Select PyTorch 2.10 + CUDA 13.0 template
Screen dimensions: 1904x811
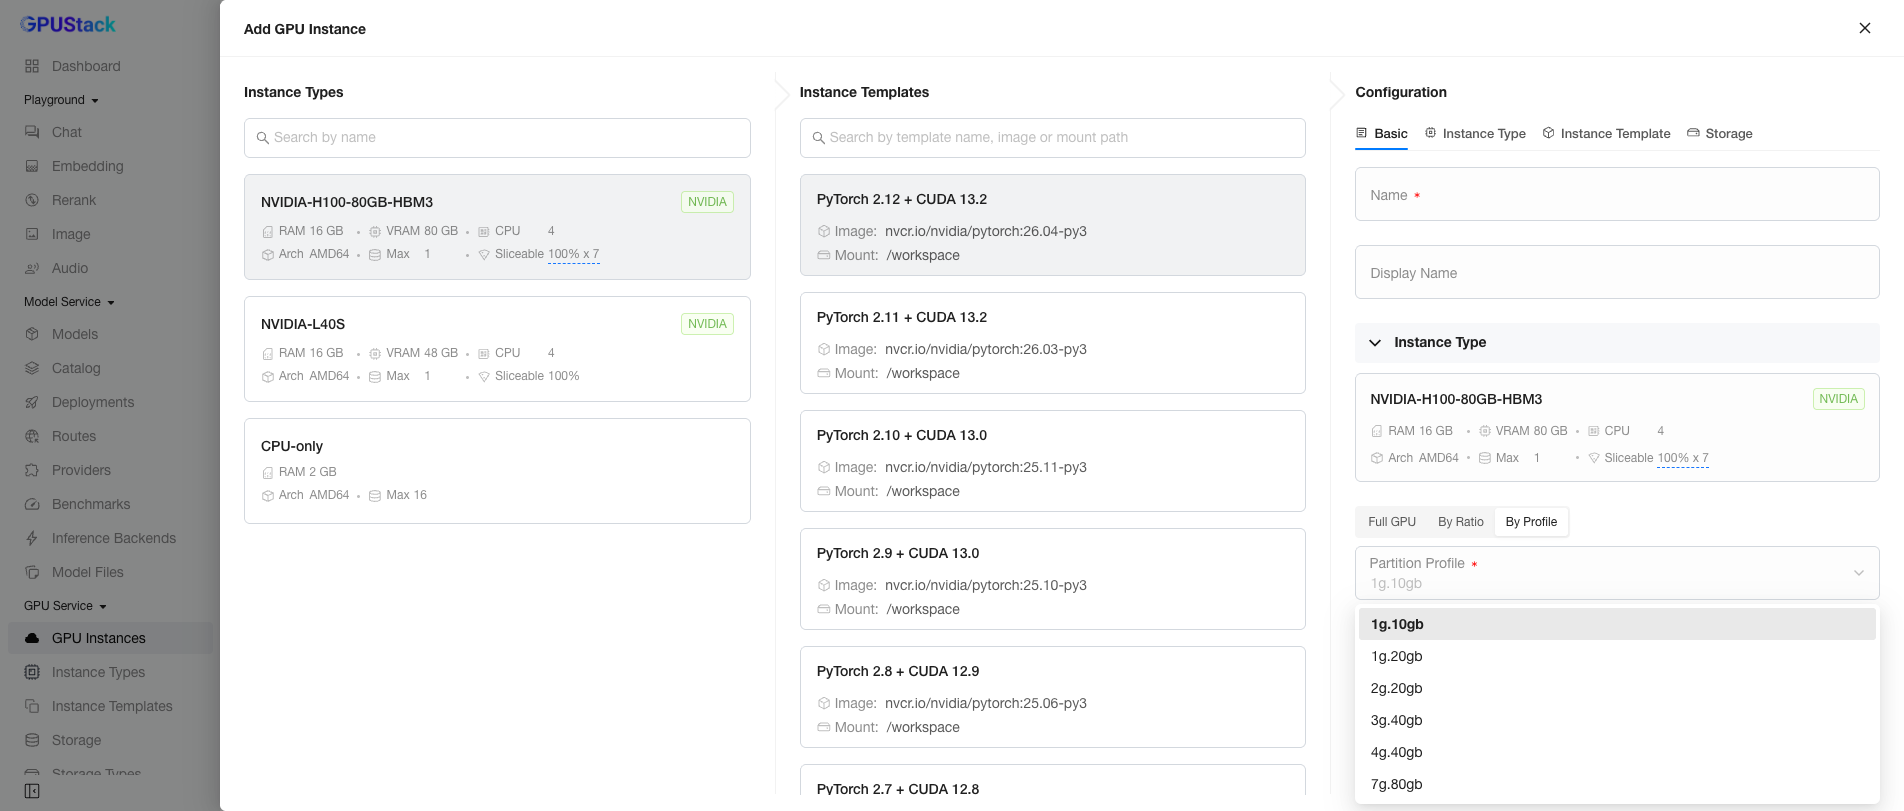pos(1052,461)
